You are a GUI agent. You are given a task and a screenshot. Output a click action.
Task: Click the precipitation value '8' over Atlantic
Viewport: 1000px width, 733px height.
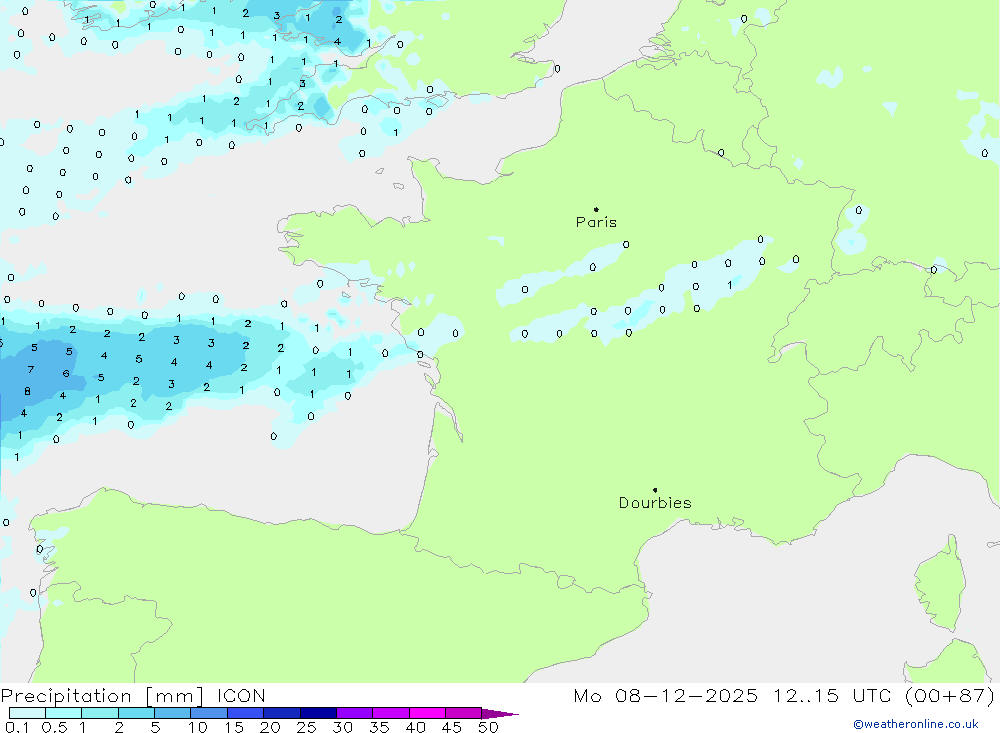pos(27,392)
